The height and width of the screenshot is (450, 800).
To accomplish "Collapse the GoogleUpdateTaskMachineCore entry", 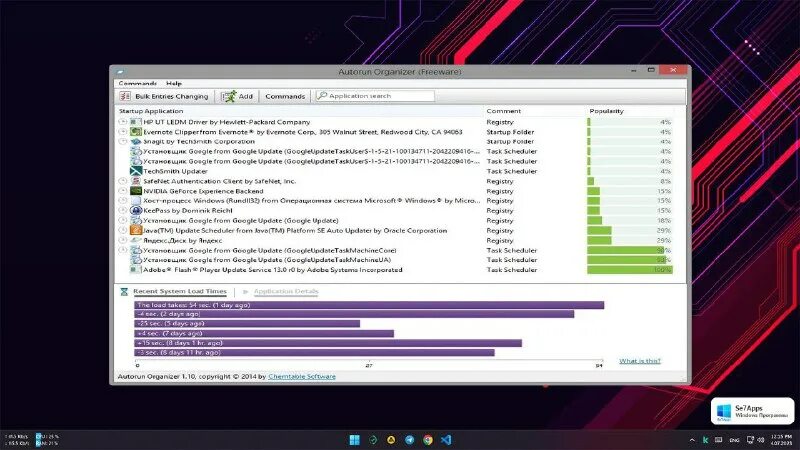I will 122,250.
